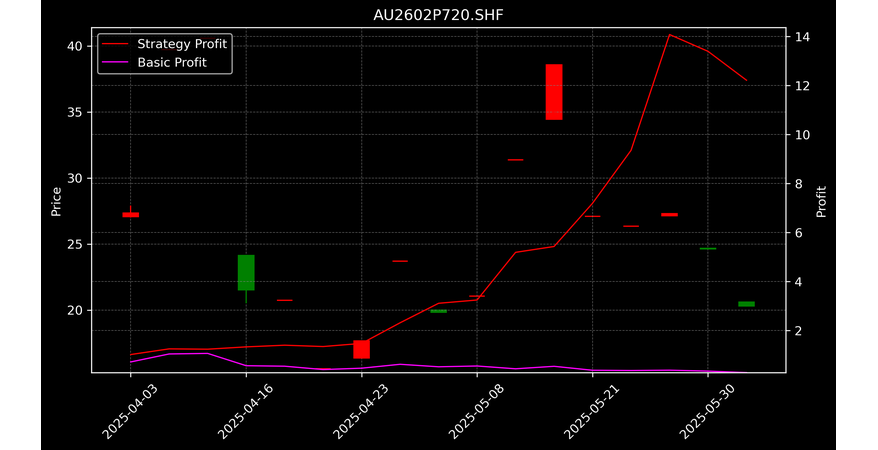Click the Strategy Profit line peak near 14
Viewport: 878px width, 450px height.
669,35
